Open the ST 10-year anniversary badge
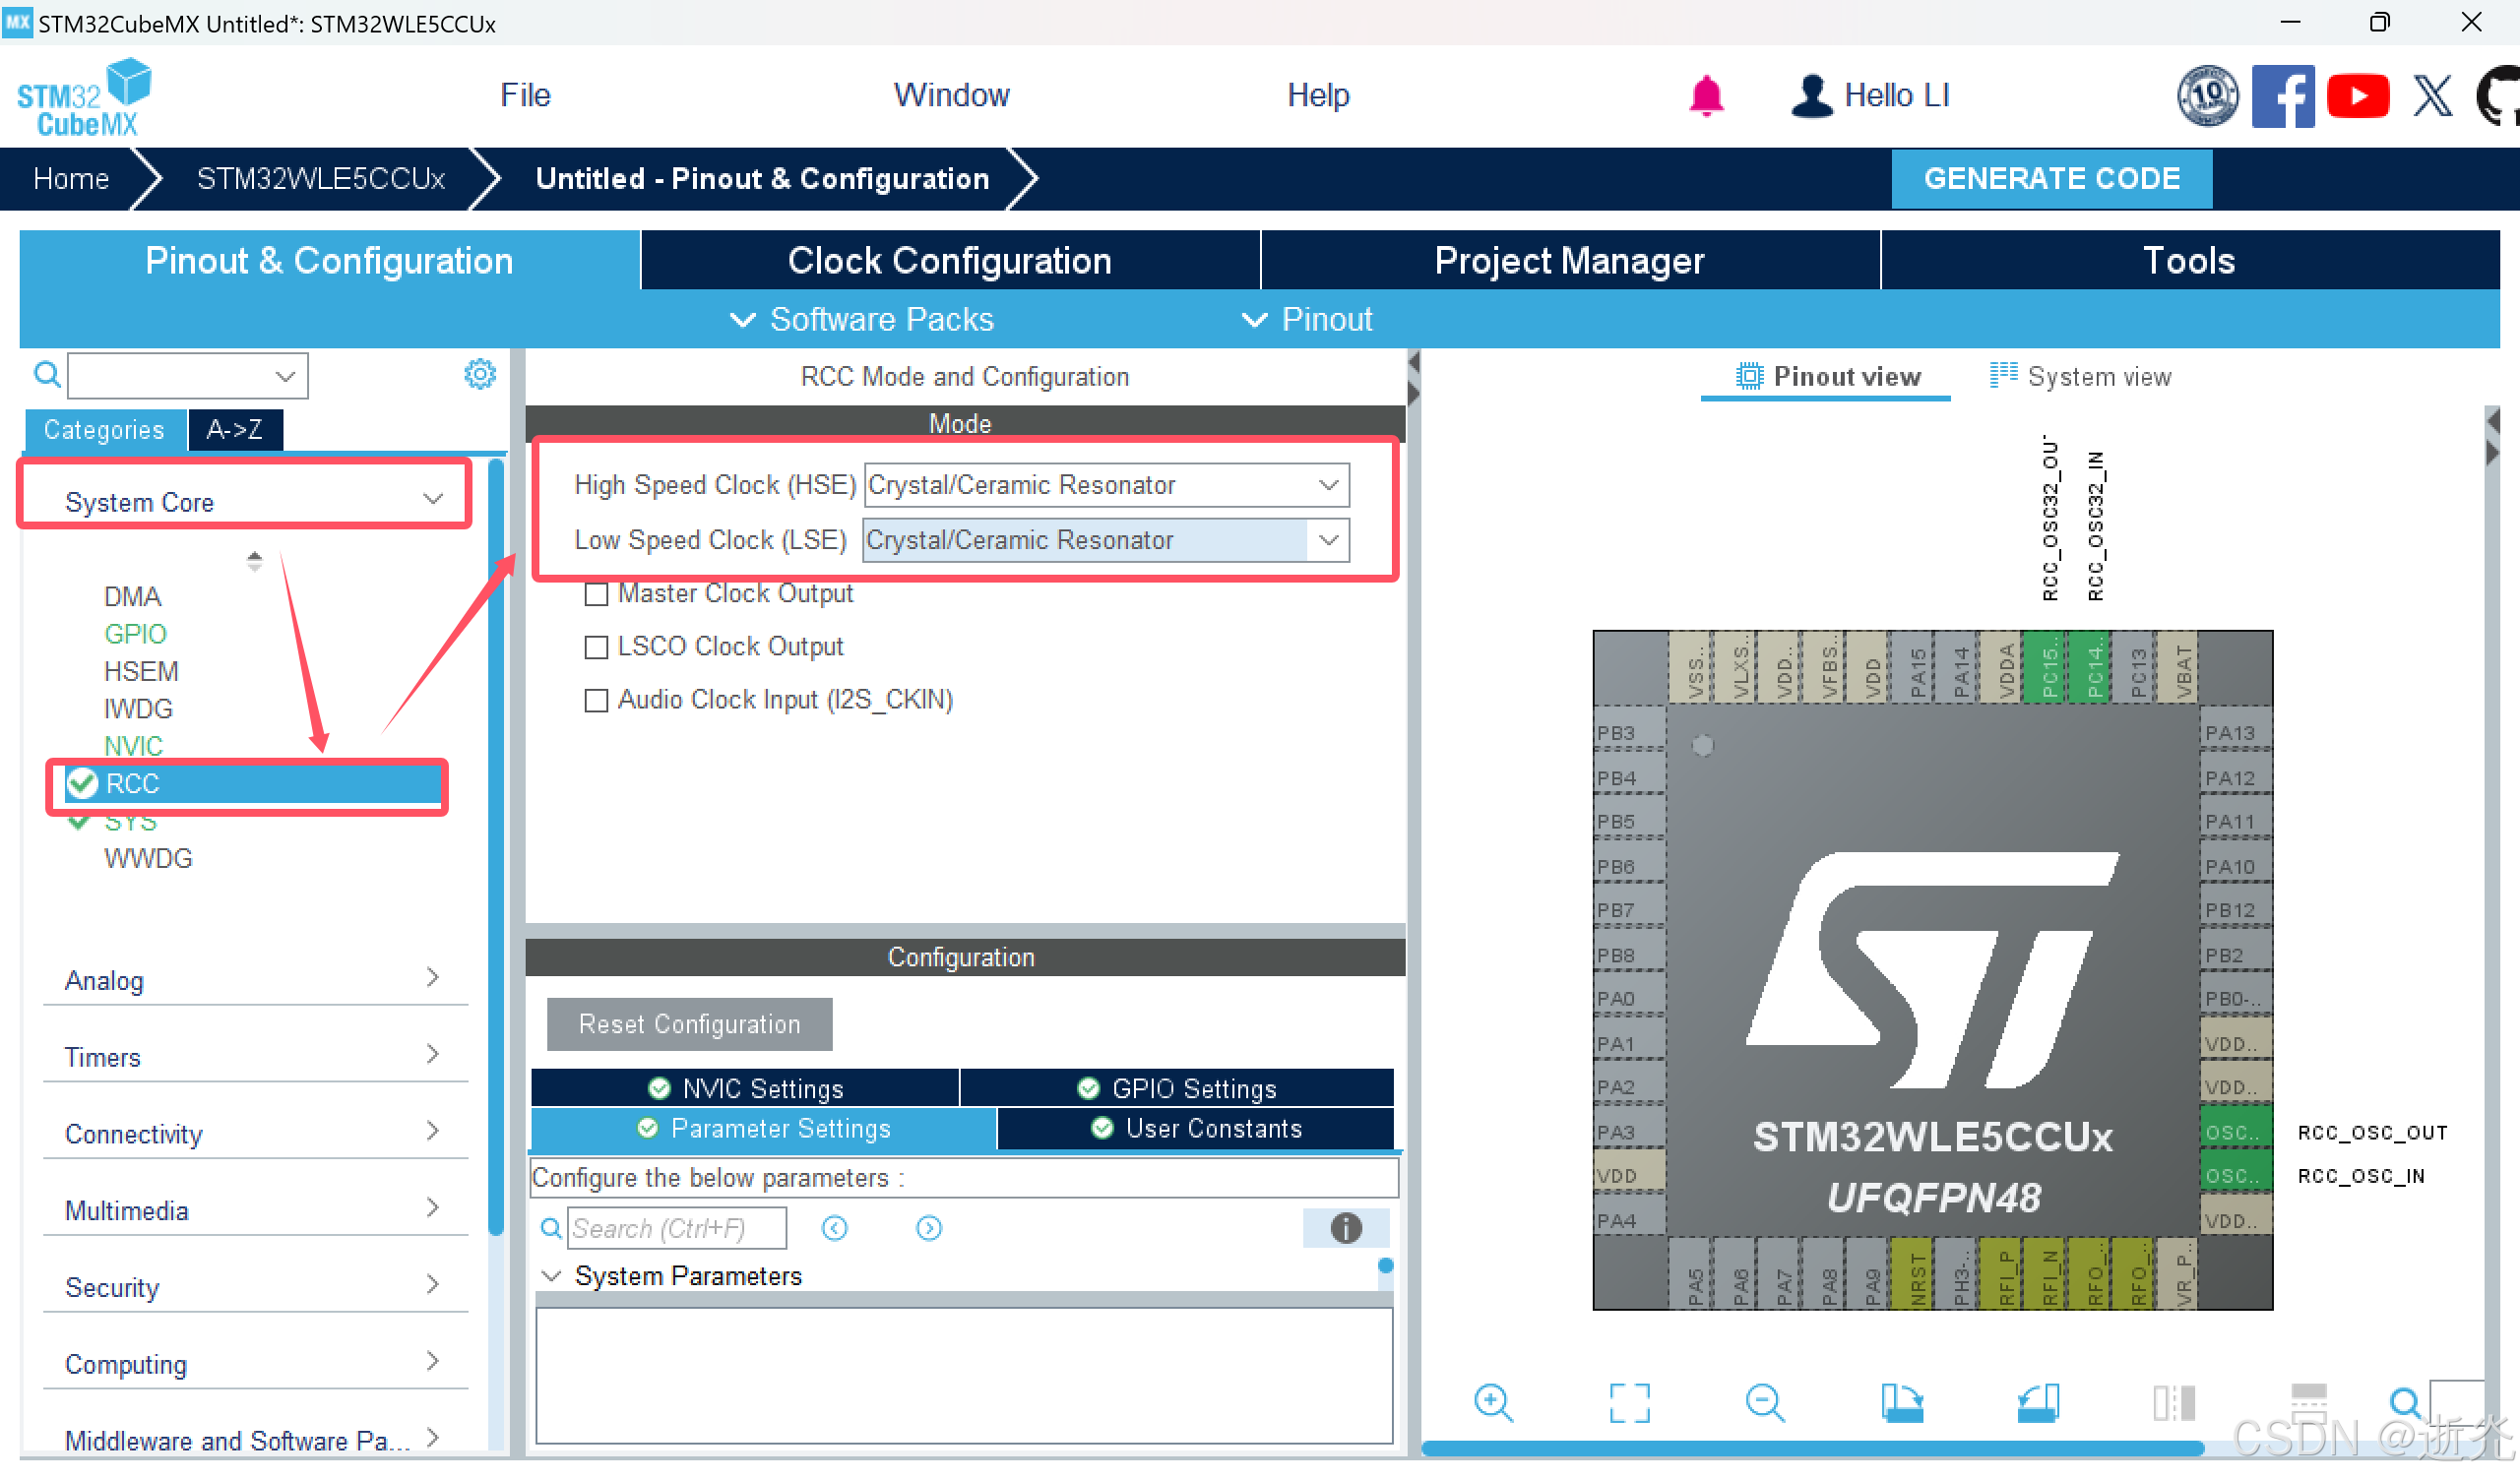This screenshot has width=2520, height=1480. tap(2207, 96)
